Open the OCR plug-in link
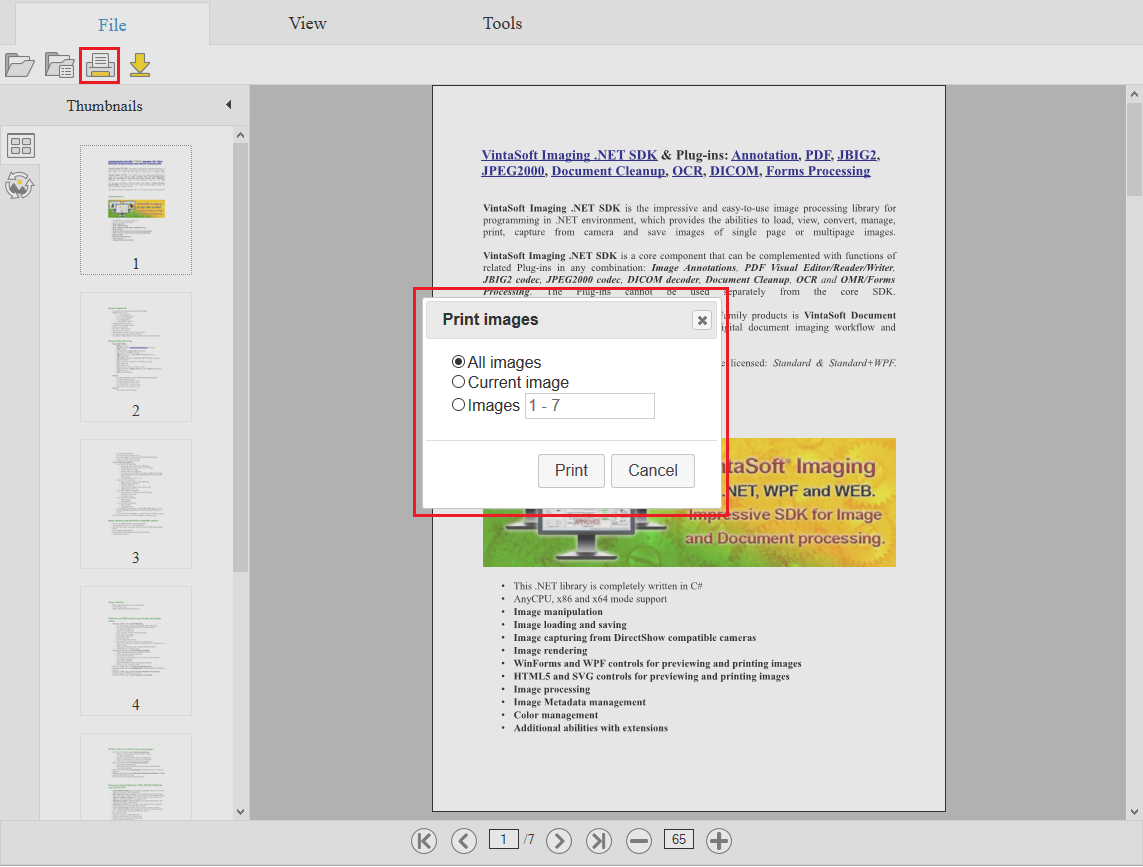Image resolution: width=1143 pixels, height=867 pixels. point(687,171)
